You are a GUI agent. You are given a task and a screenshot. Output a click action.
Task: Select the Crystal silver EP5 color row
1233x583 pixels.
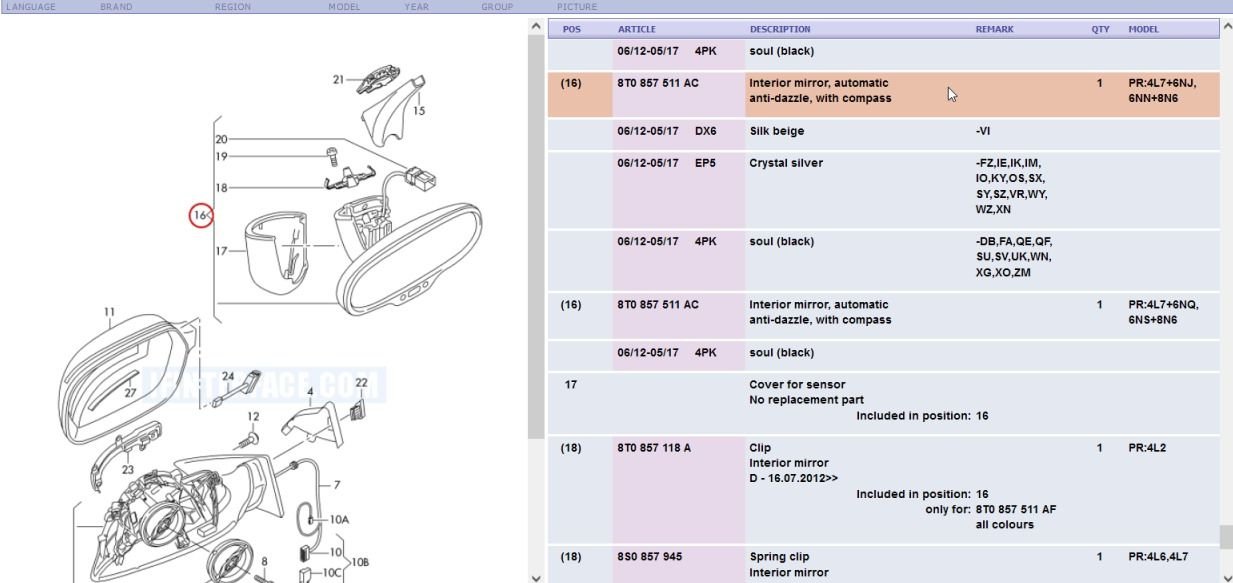[785, 162]
